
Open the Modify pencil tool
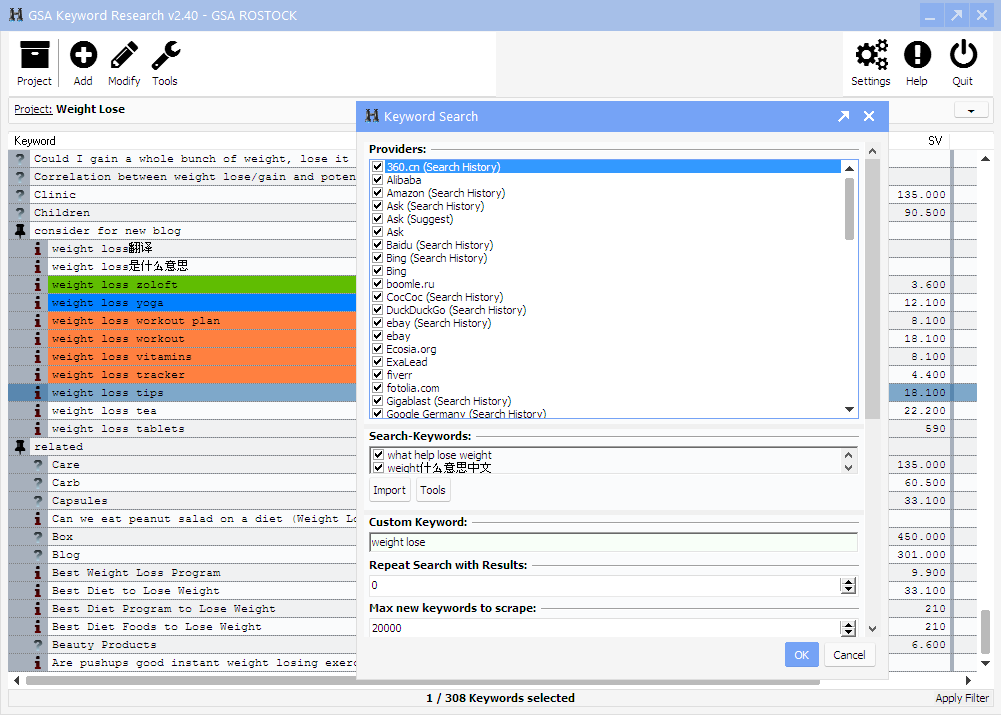[124, 63]
